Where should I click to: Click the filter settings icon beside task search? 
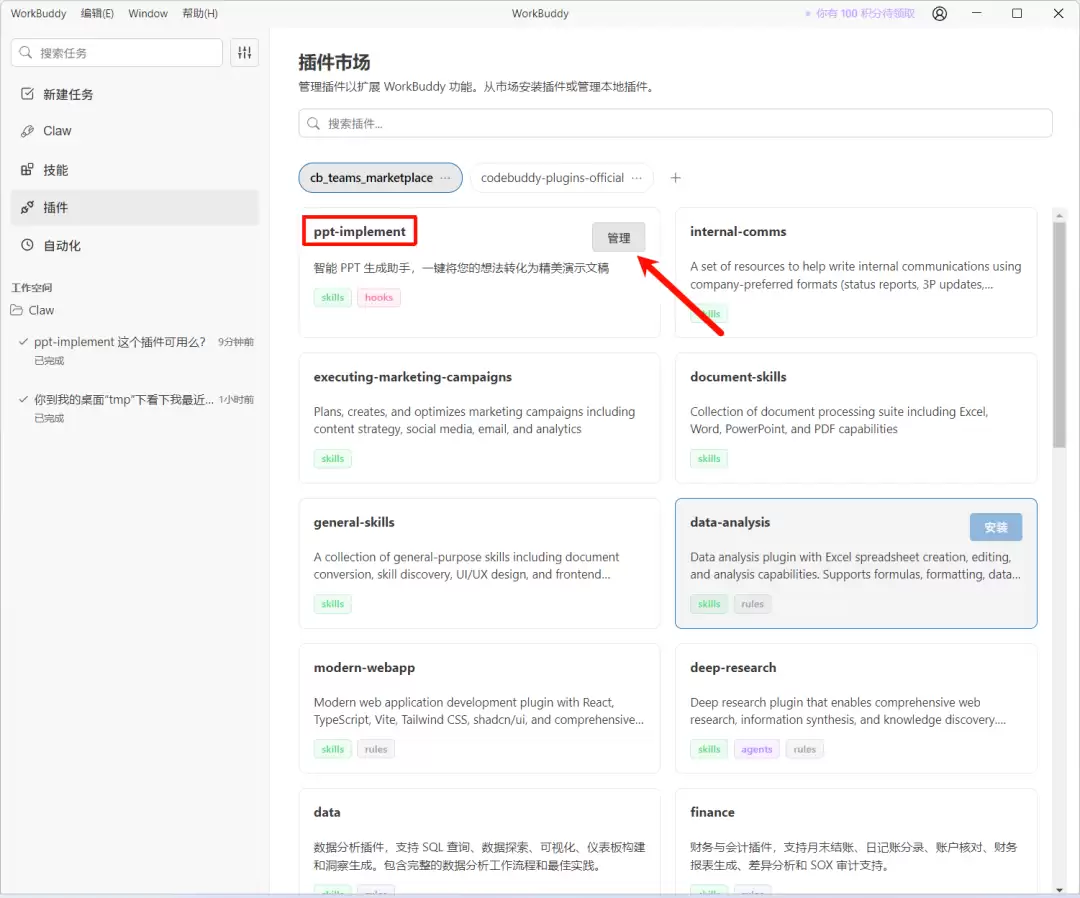pos(244,53)
